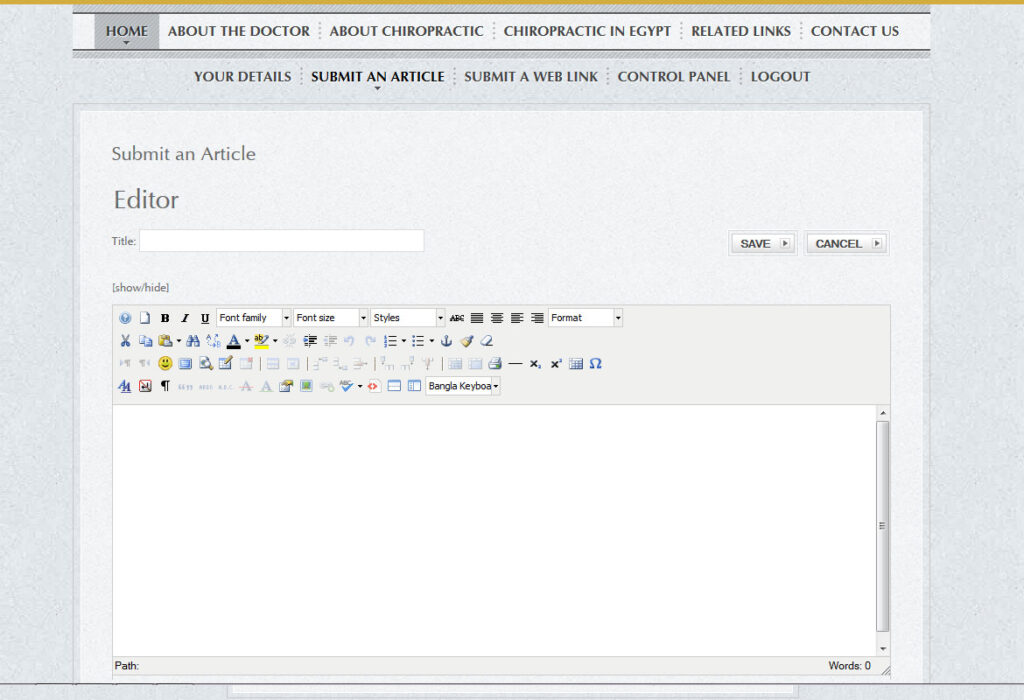Click the editor's vertical scrollbar thumb
Viewport: 1024px width, 700px height.
point(883,526)
